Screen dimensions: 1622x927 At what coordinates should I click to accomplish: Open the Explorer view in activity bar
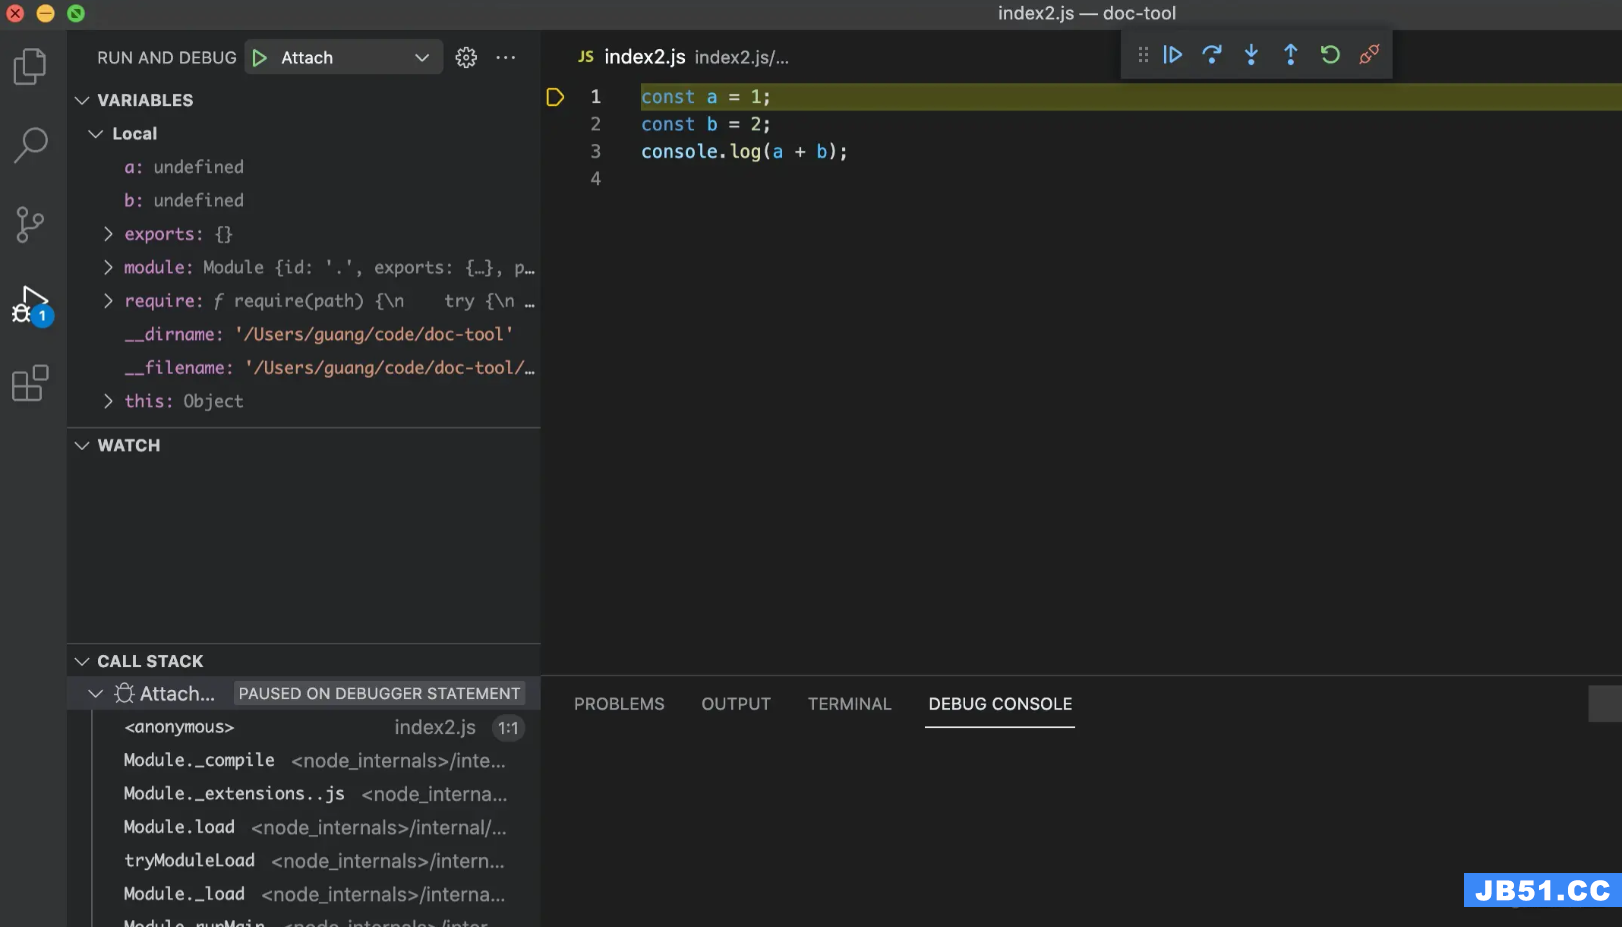pos(30,67)
